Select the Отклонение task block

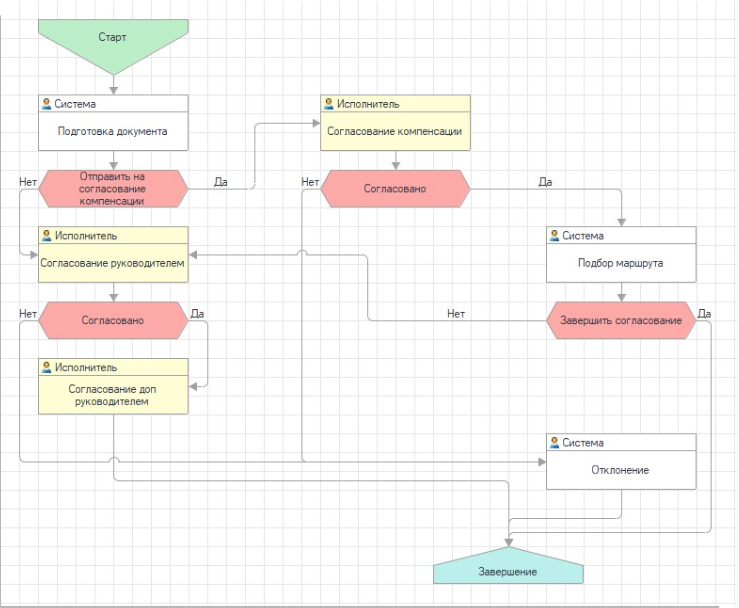click(621, 461)
